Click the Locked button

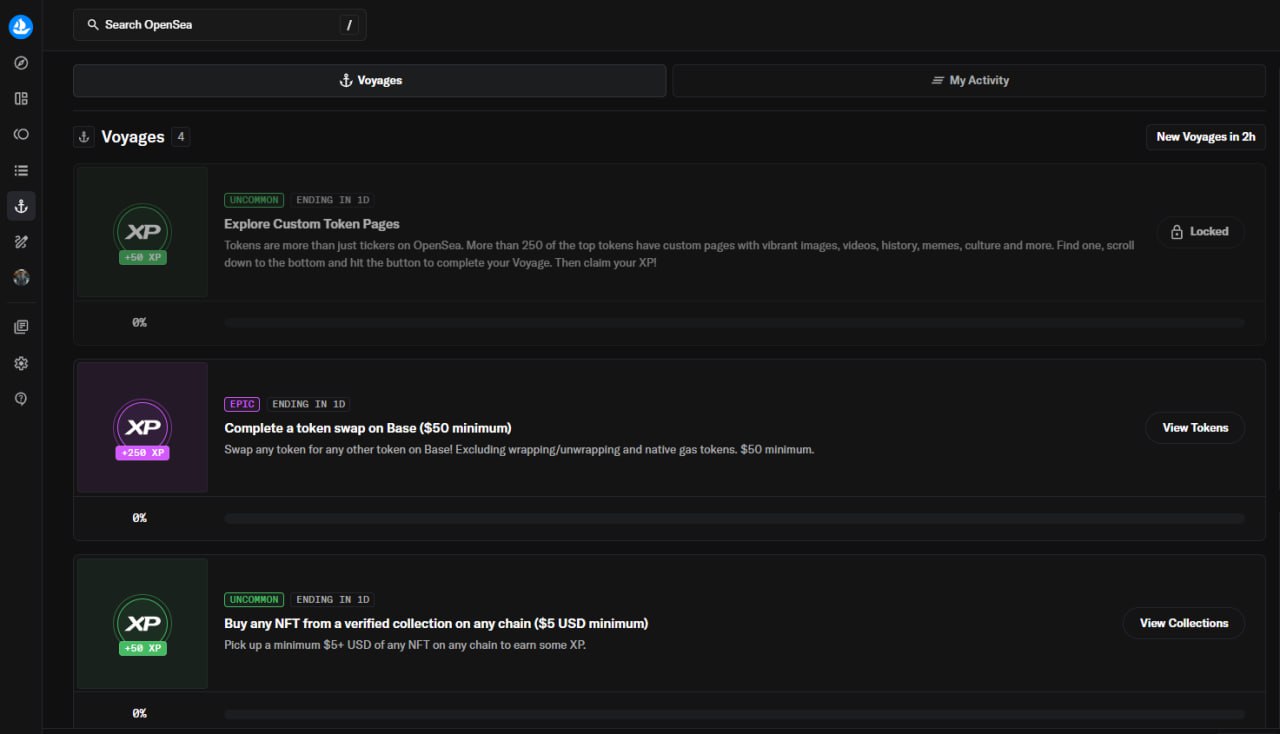click(x=1200, y=232)
